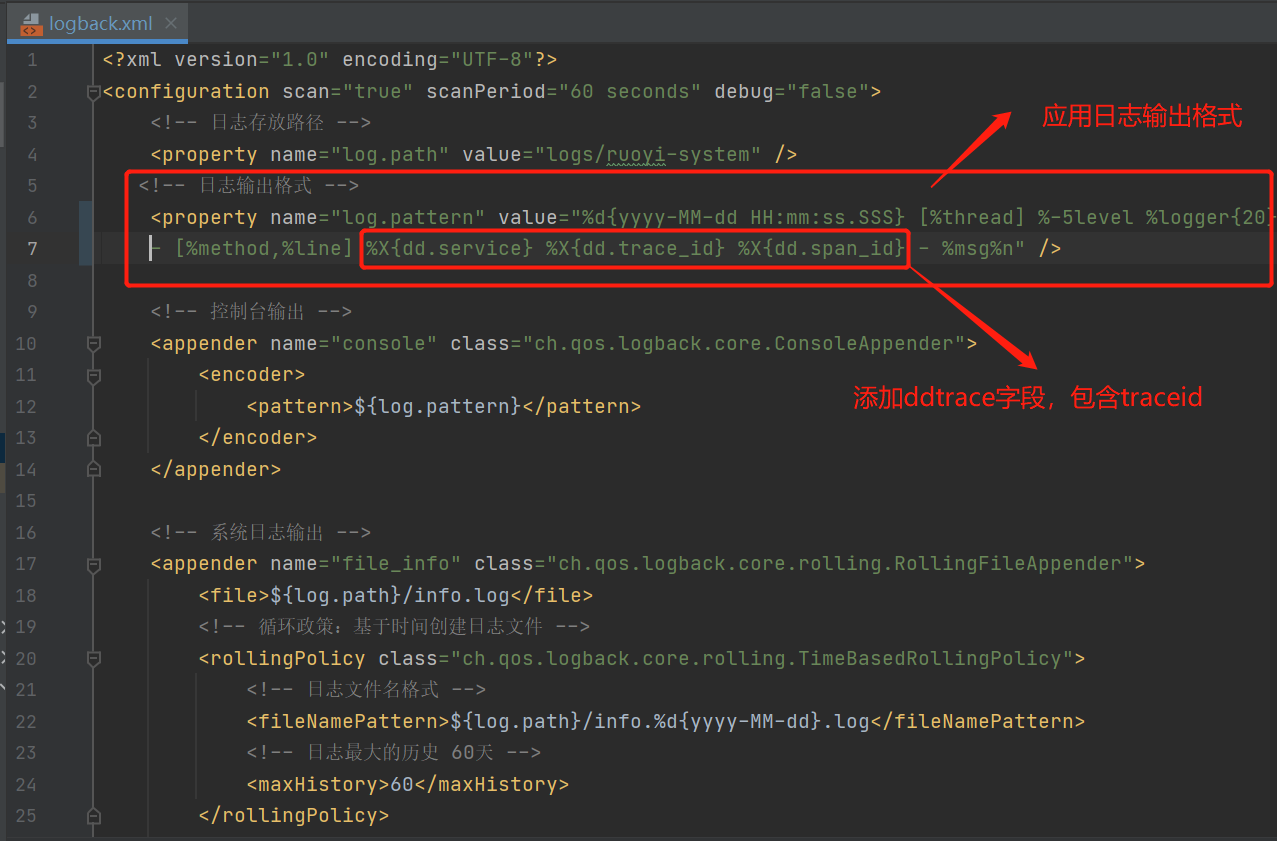This screenshot has width=1277, height=841.
Task: Place cursor on the maxHistory value 60
Action: coord(402,785)
